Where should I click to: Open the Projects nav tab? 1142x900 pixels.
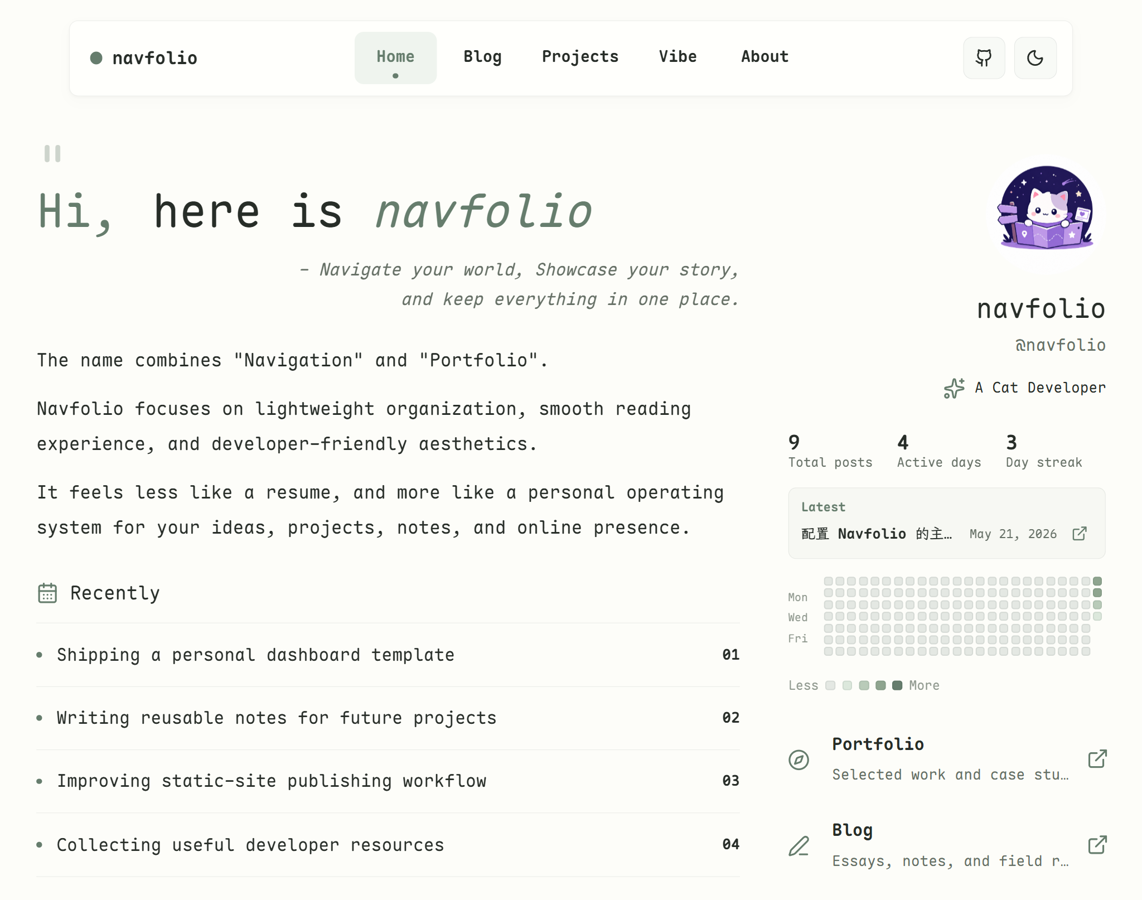point(580,57)
